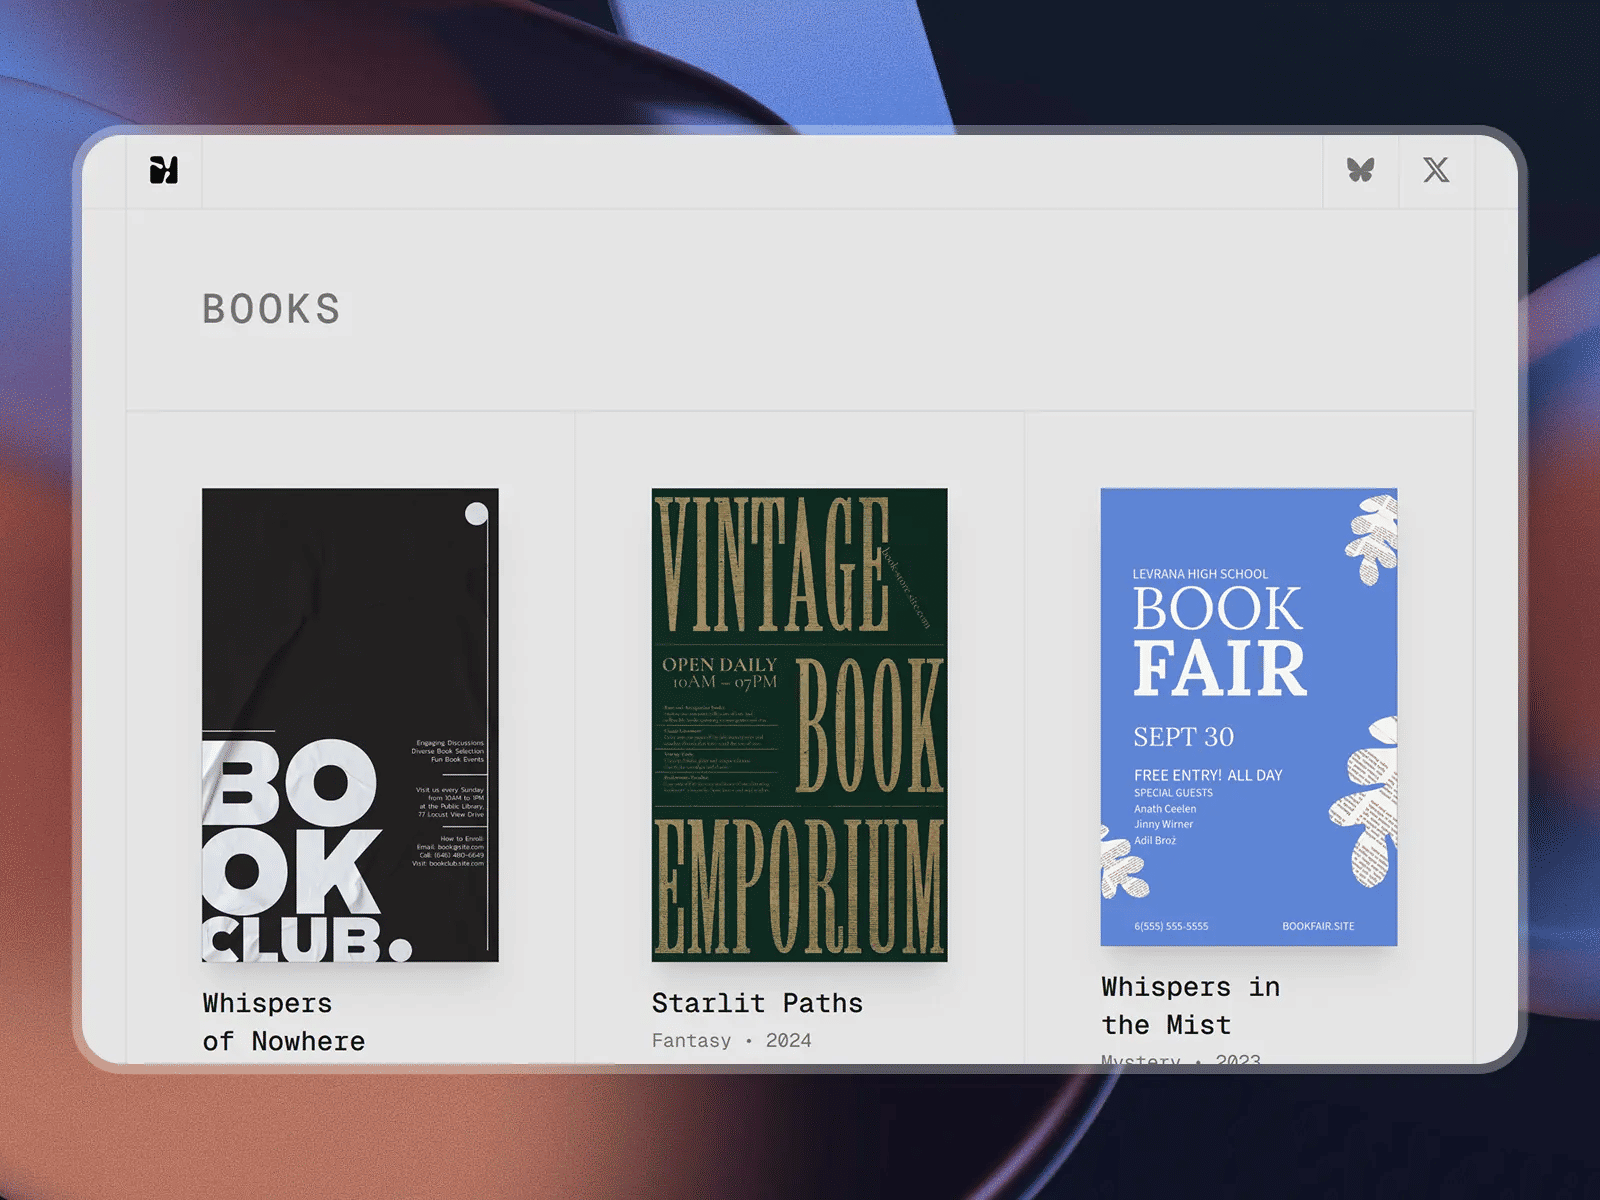Screen dimensions: 1600x1200
Task: Click the 'Fantasy • 2024' caption text
Action: pos(731,1040)
